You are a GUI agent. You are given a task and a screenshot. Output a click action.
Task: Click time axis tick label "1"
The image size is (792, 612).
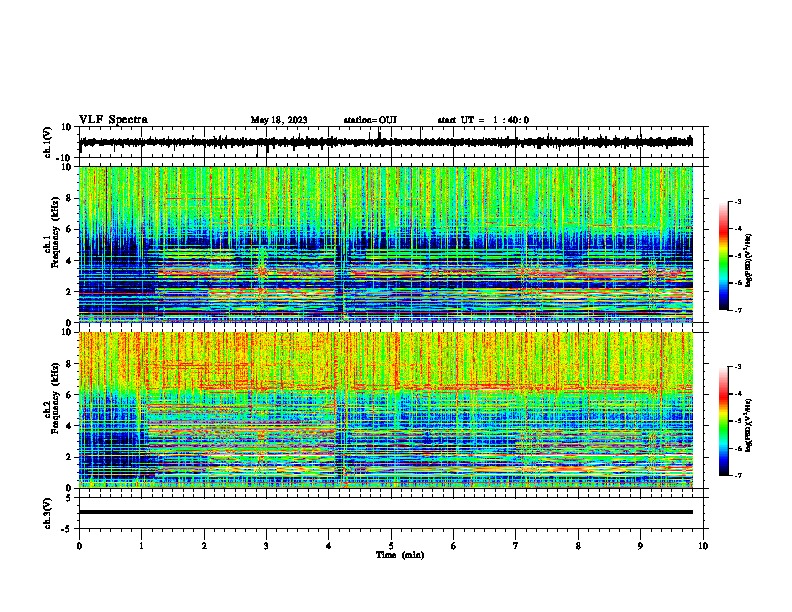pyautogui.click(x=141, y=546)
